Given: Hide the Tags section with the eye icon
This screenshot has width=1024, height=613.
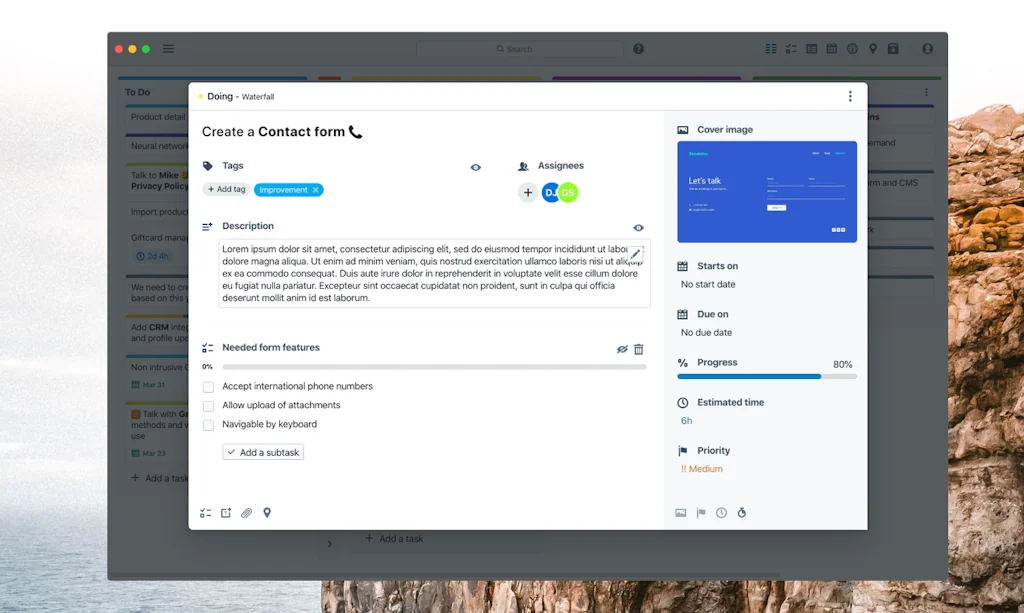Looking at the screenshot, I should click(x=476, y=167).
